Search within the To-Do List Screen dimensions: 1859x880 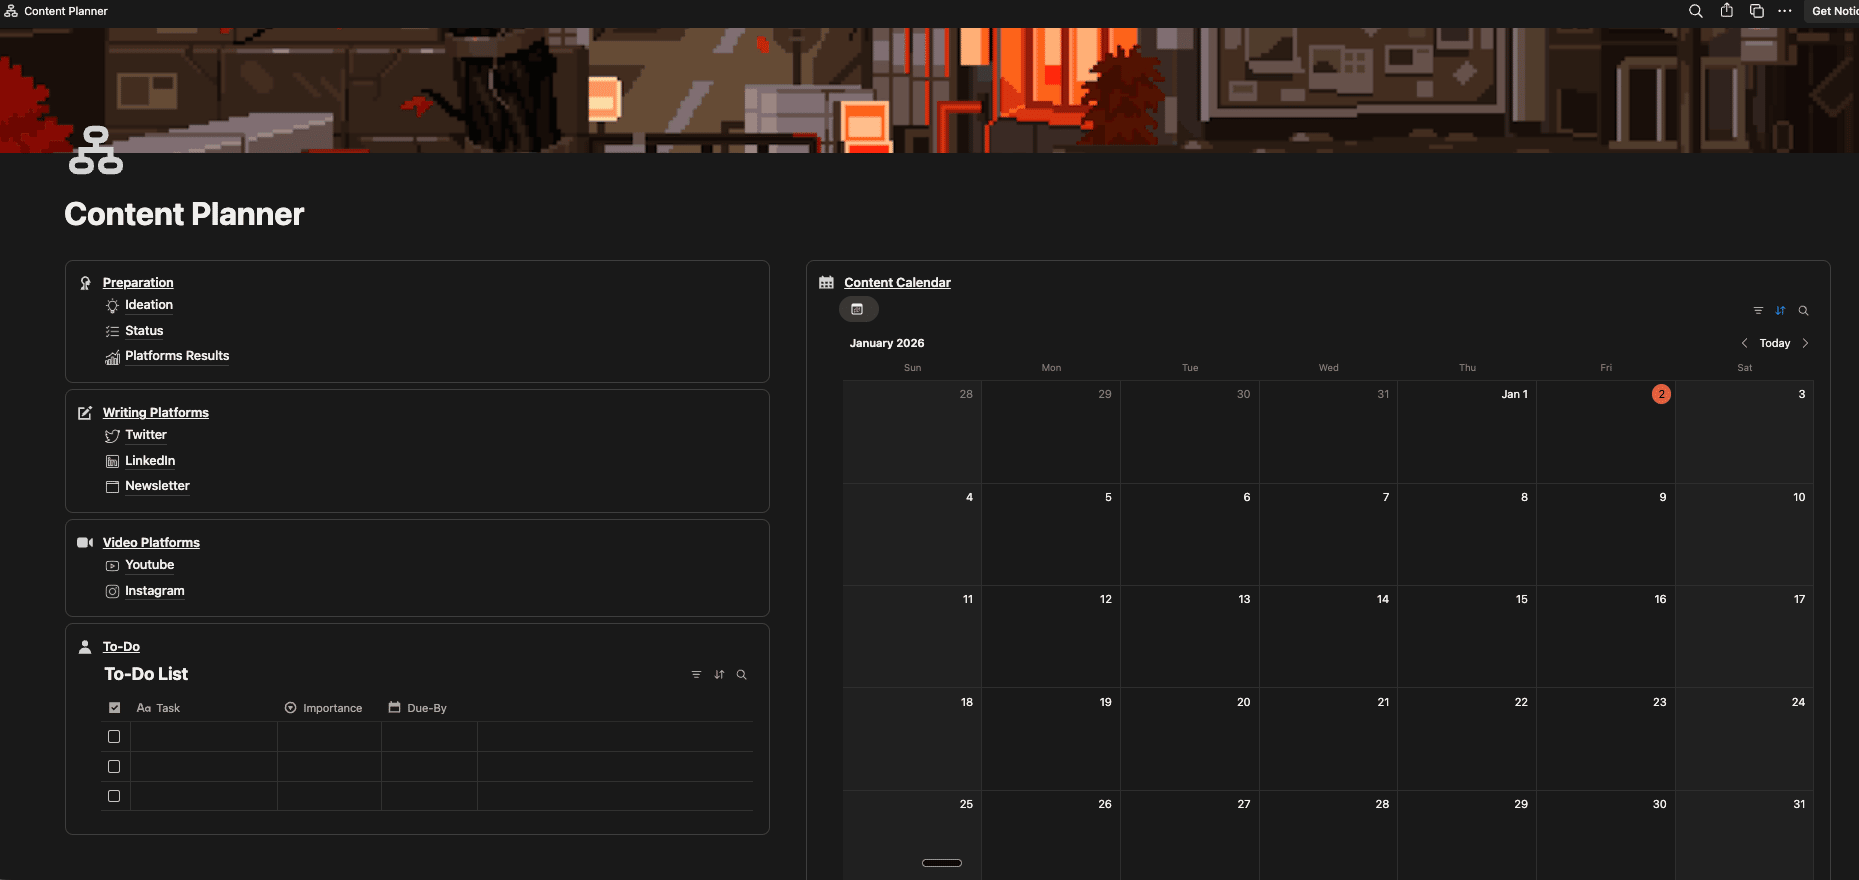[x=741, y=675]
